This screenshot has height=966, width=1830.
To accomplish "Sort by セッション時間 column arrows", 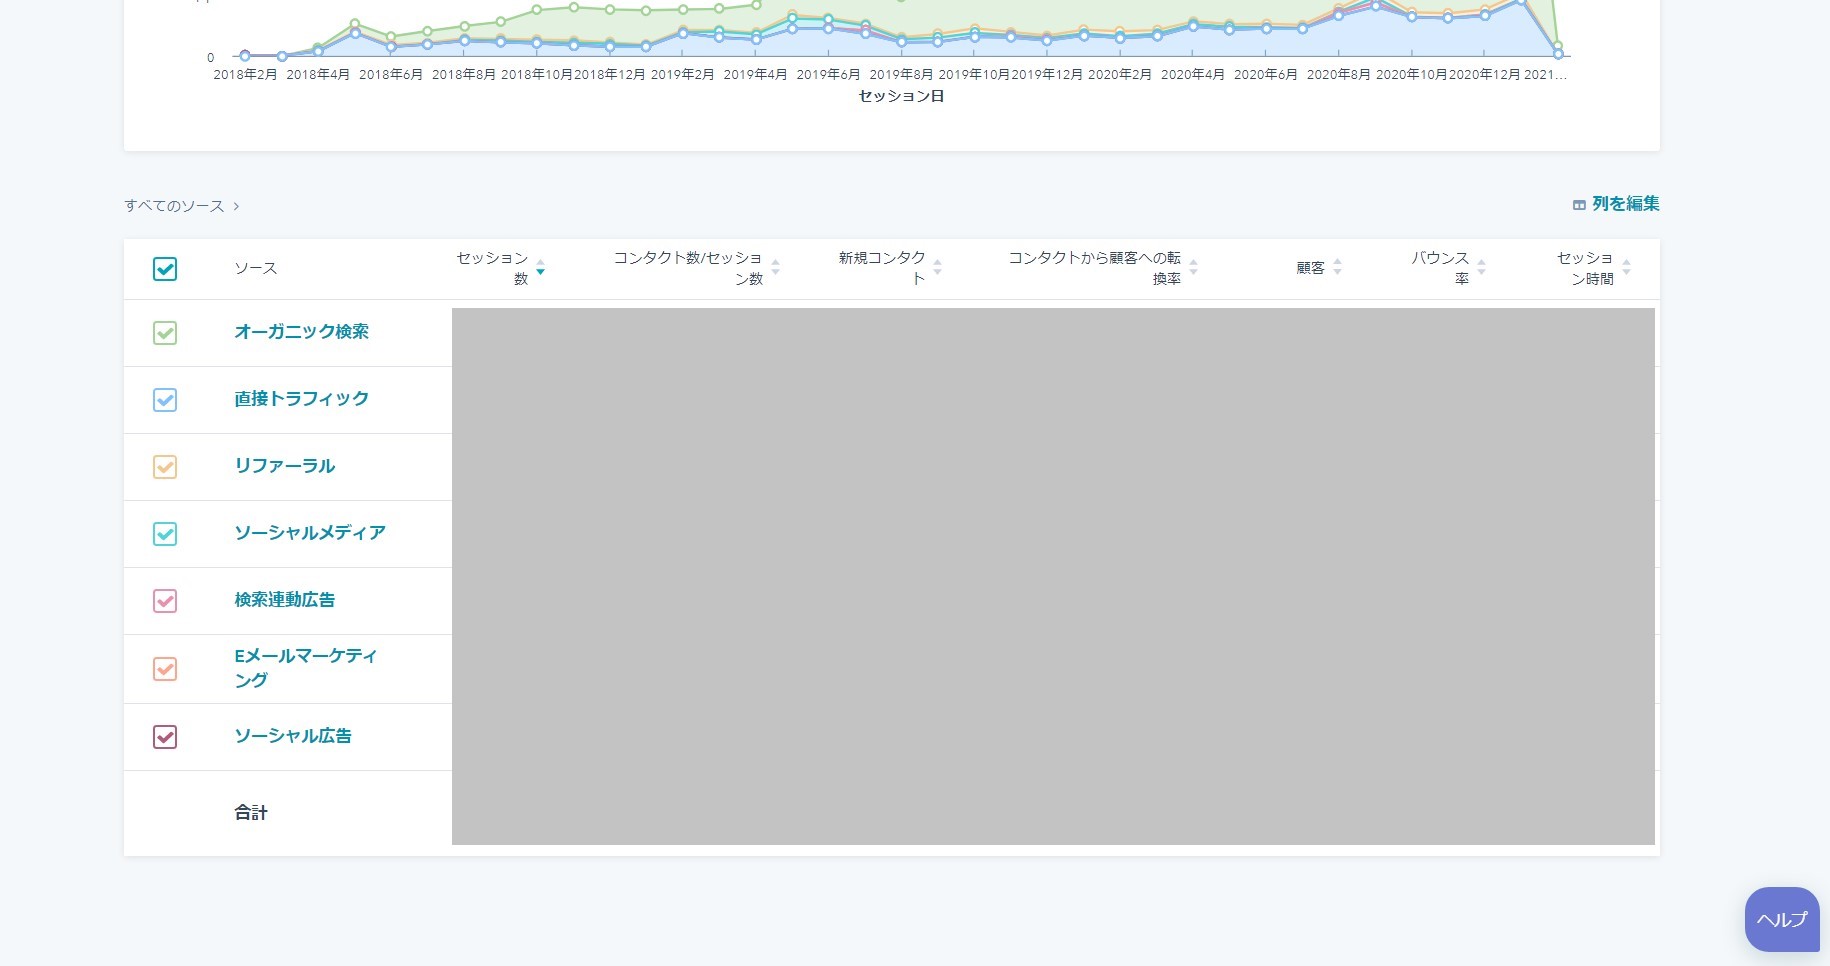I will [1626, 268].
